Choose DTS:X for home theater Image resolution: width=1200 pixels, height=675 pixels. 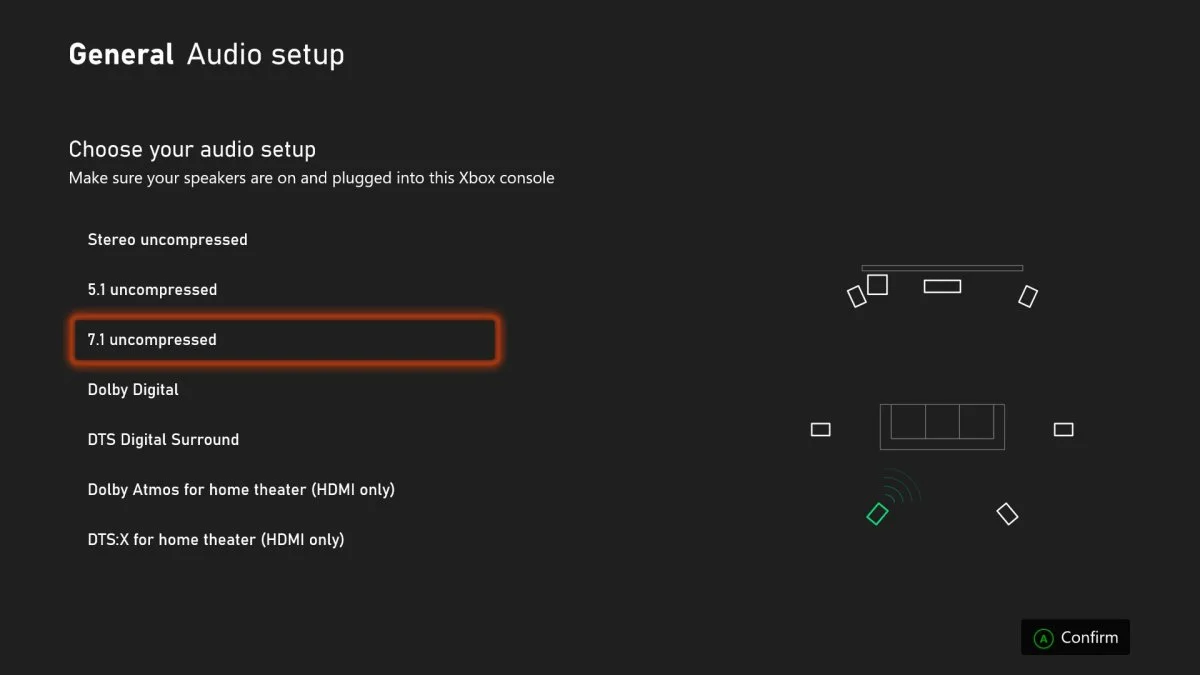pyautogui.click(x=216, y=539)
